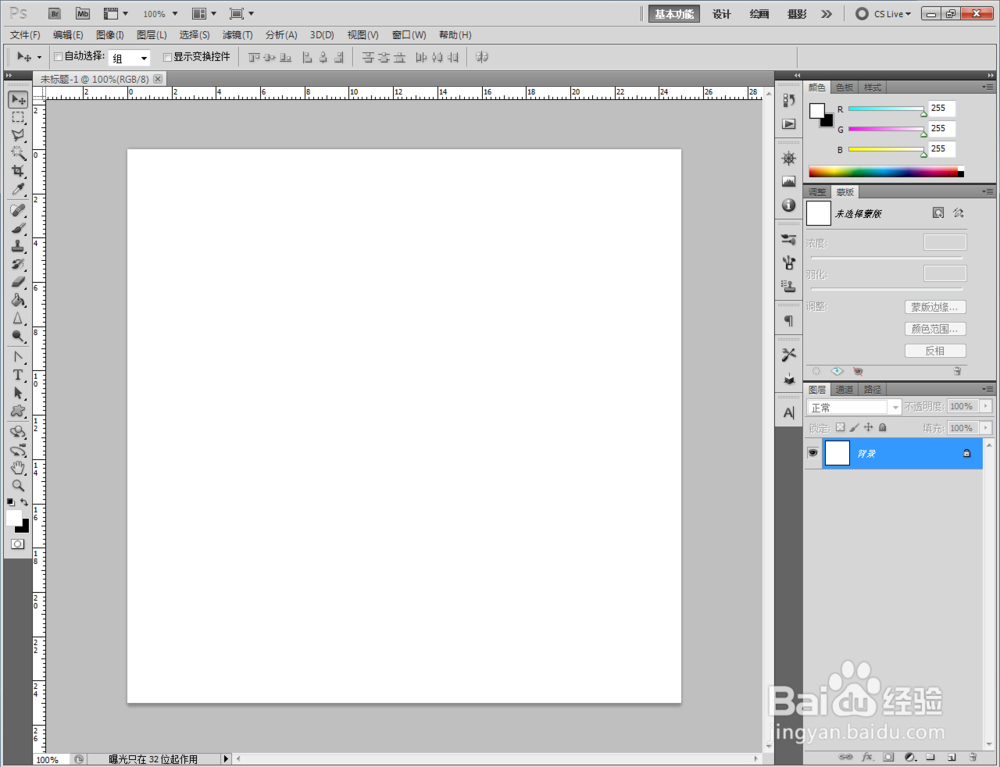The width and height of the screenshot is (1000, 767).
Task: Select the Eyedropper tool
Action: pos(18,189)
